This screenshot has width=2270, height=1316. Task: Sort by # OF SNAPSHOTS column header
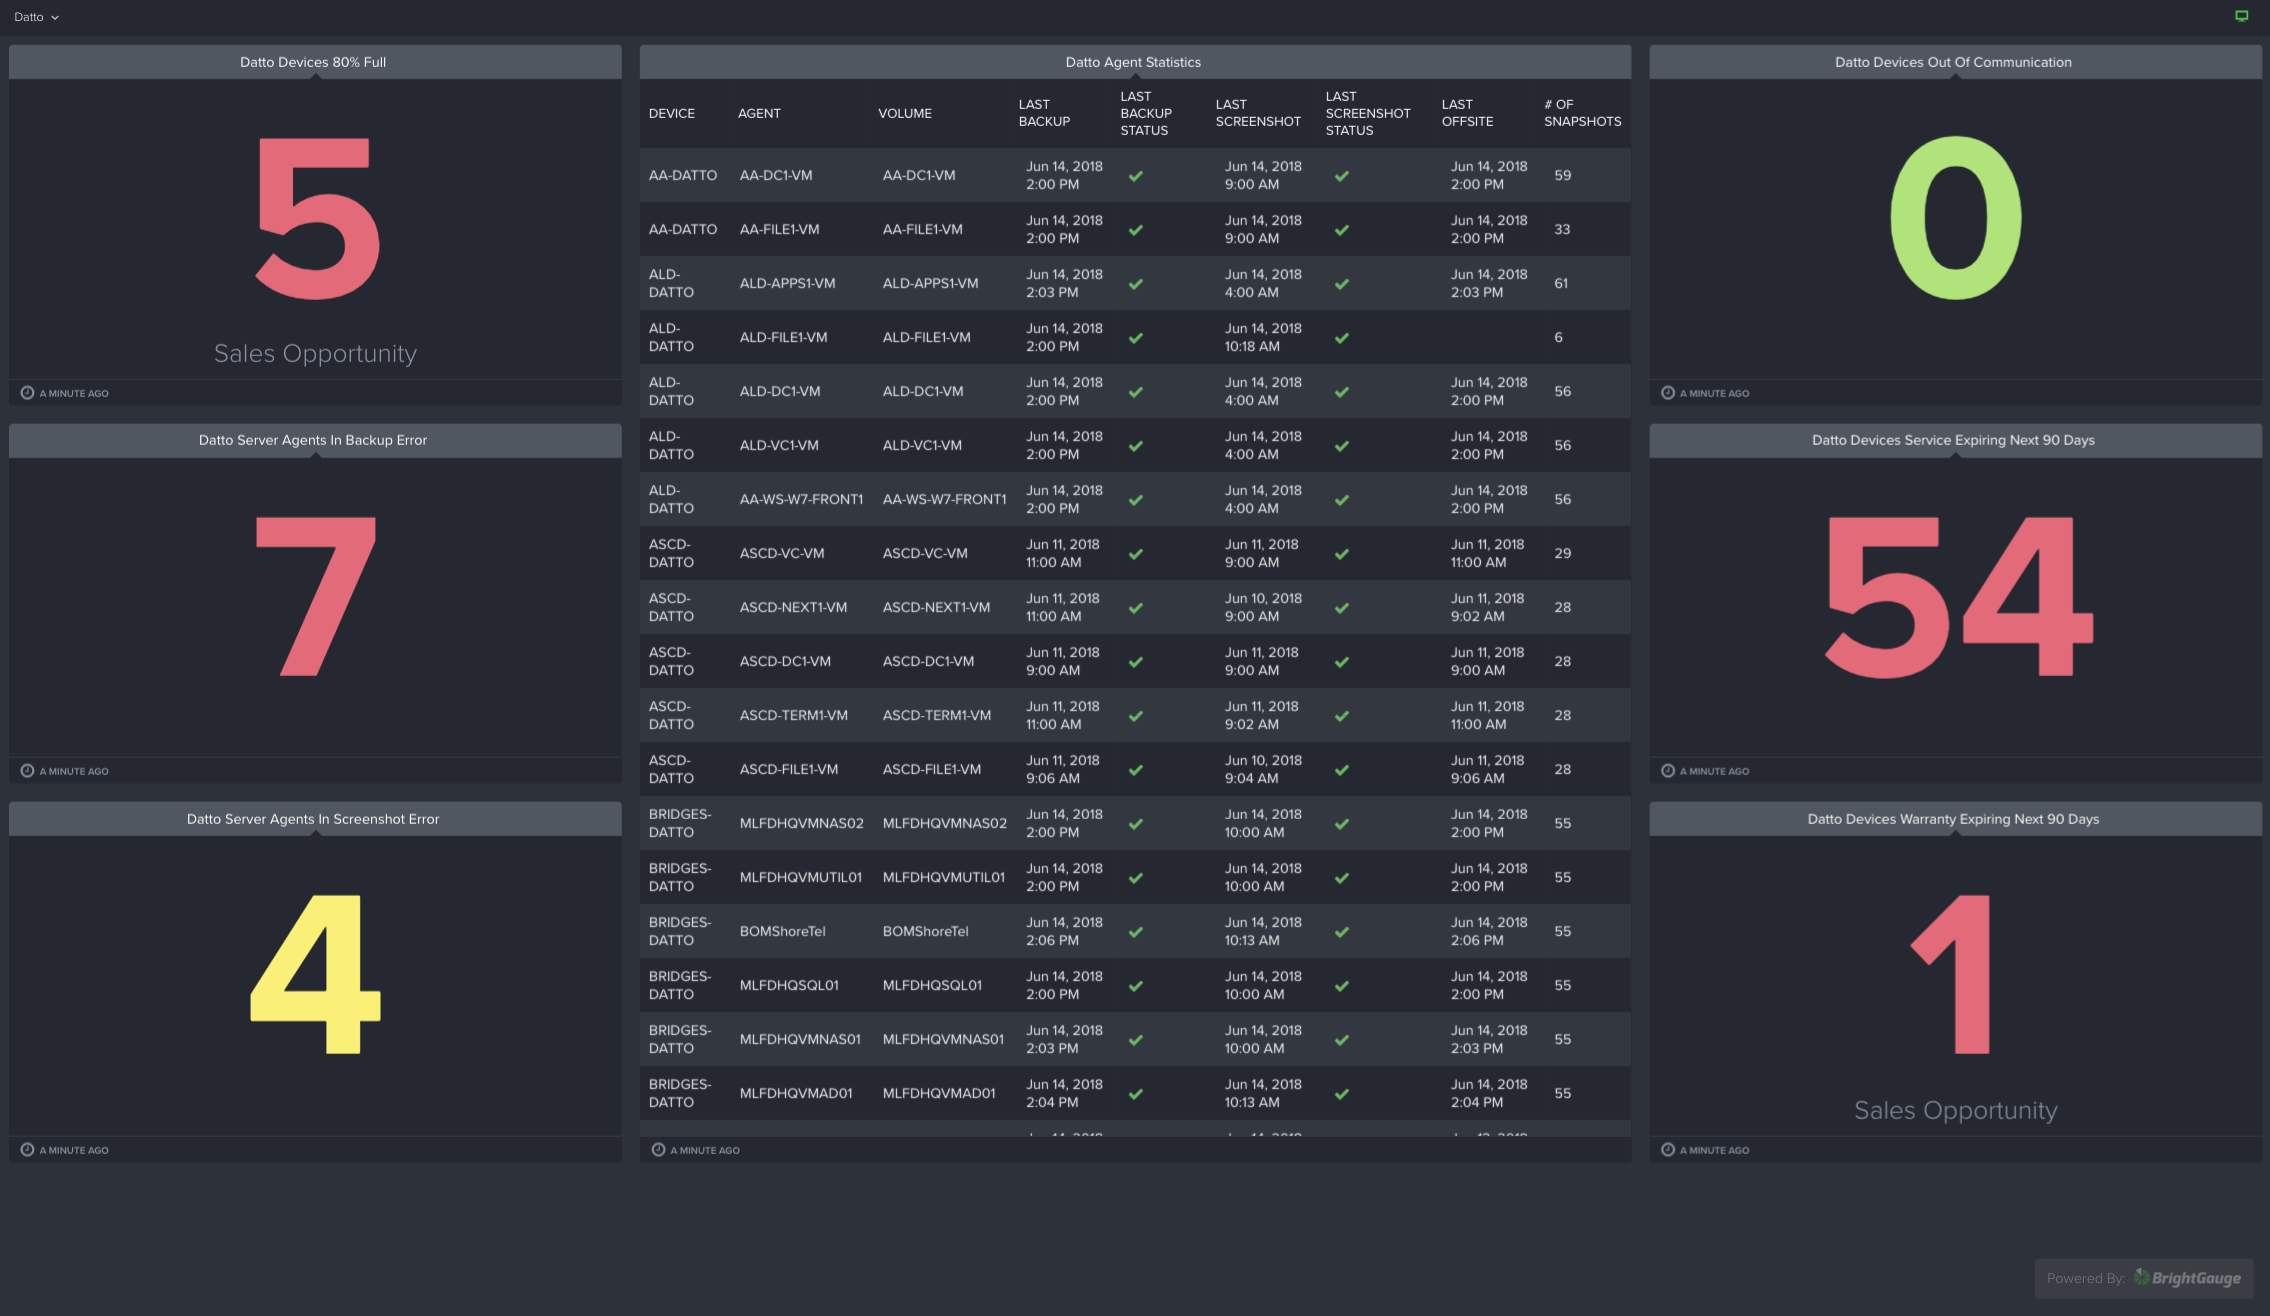click(1582, 113)
